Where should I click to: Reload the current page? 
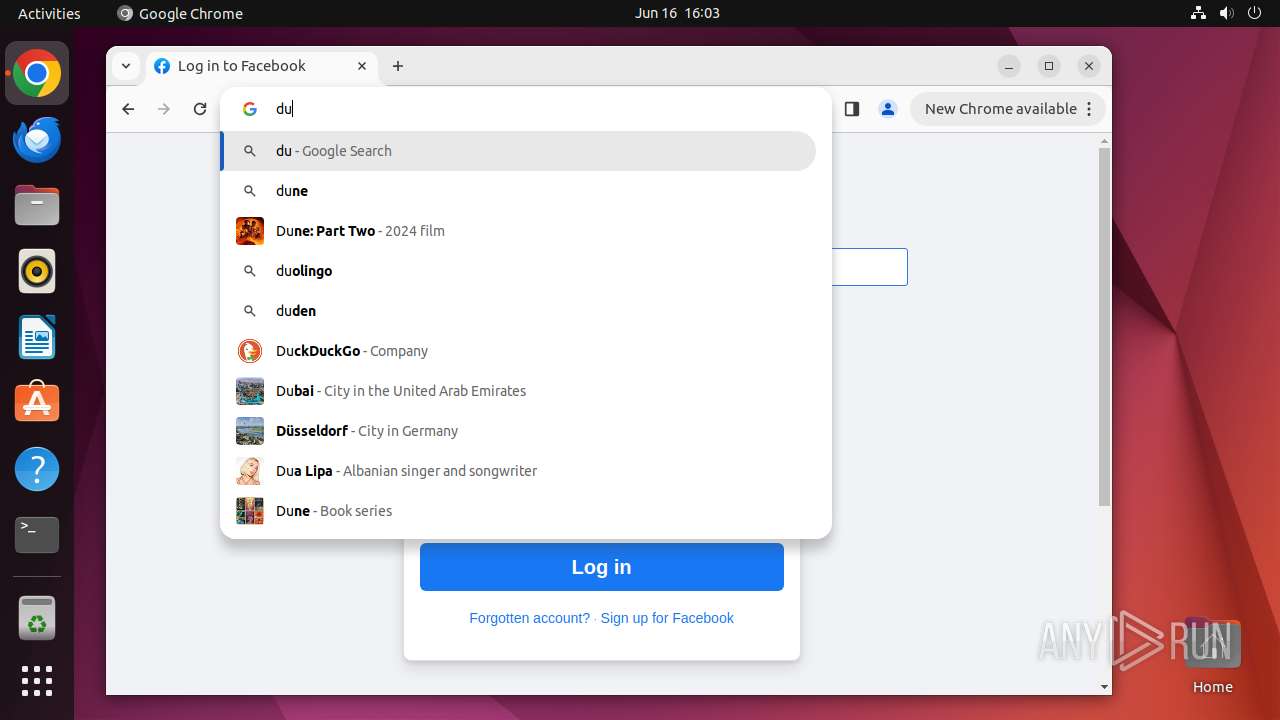[200, 109]
